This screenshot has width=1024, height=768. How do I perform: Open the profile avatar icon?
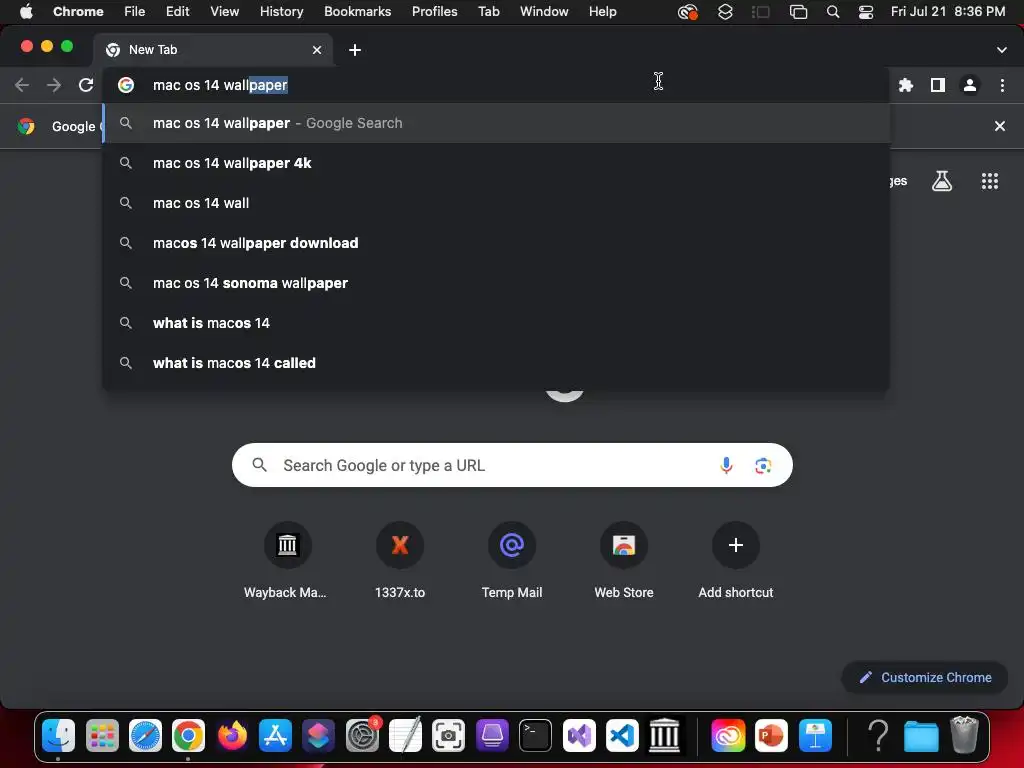(x=970, y=85)
